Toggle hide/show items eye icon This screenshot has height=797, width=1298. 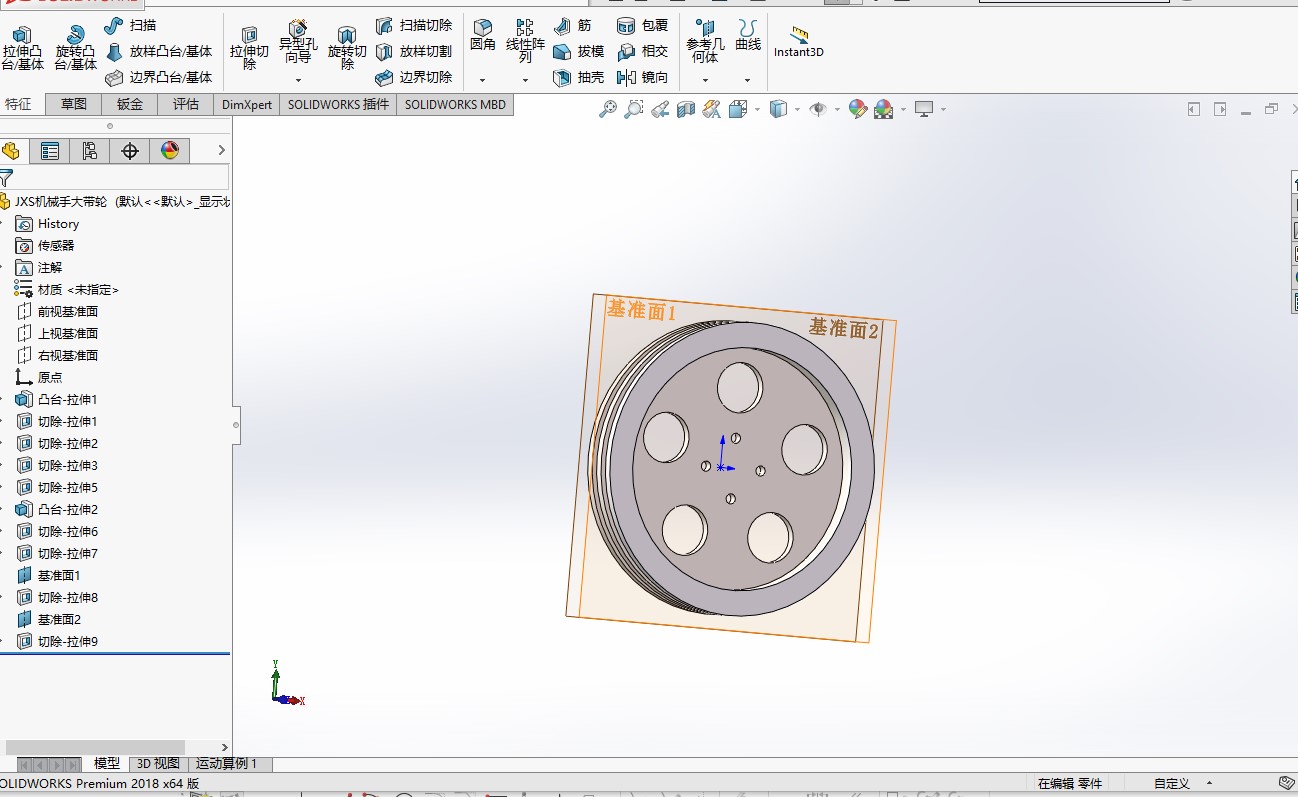818,110
